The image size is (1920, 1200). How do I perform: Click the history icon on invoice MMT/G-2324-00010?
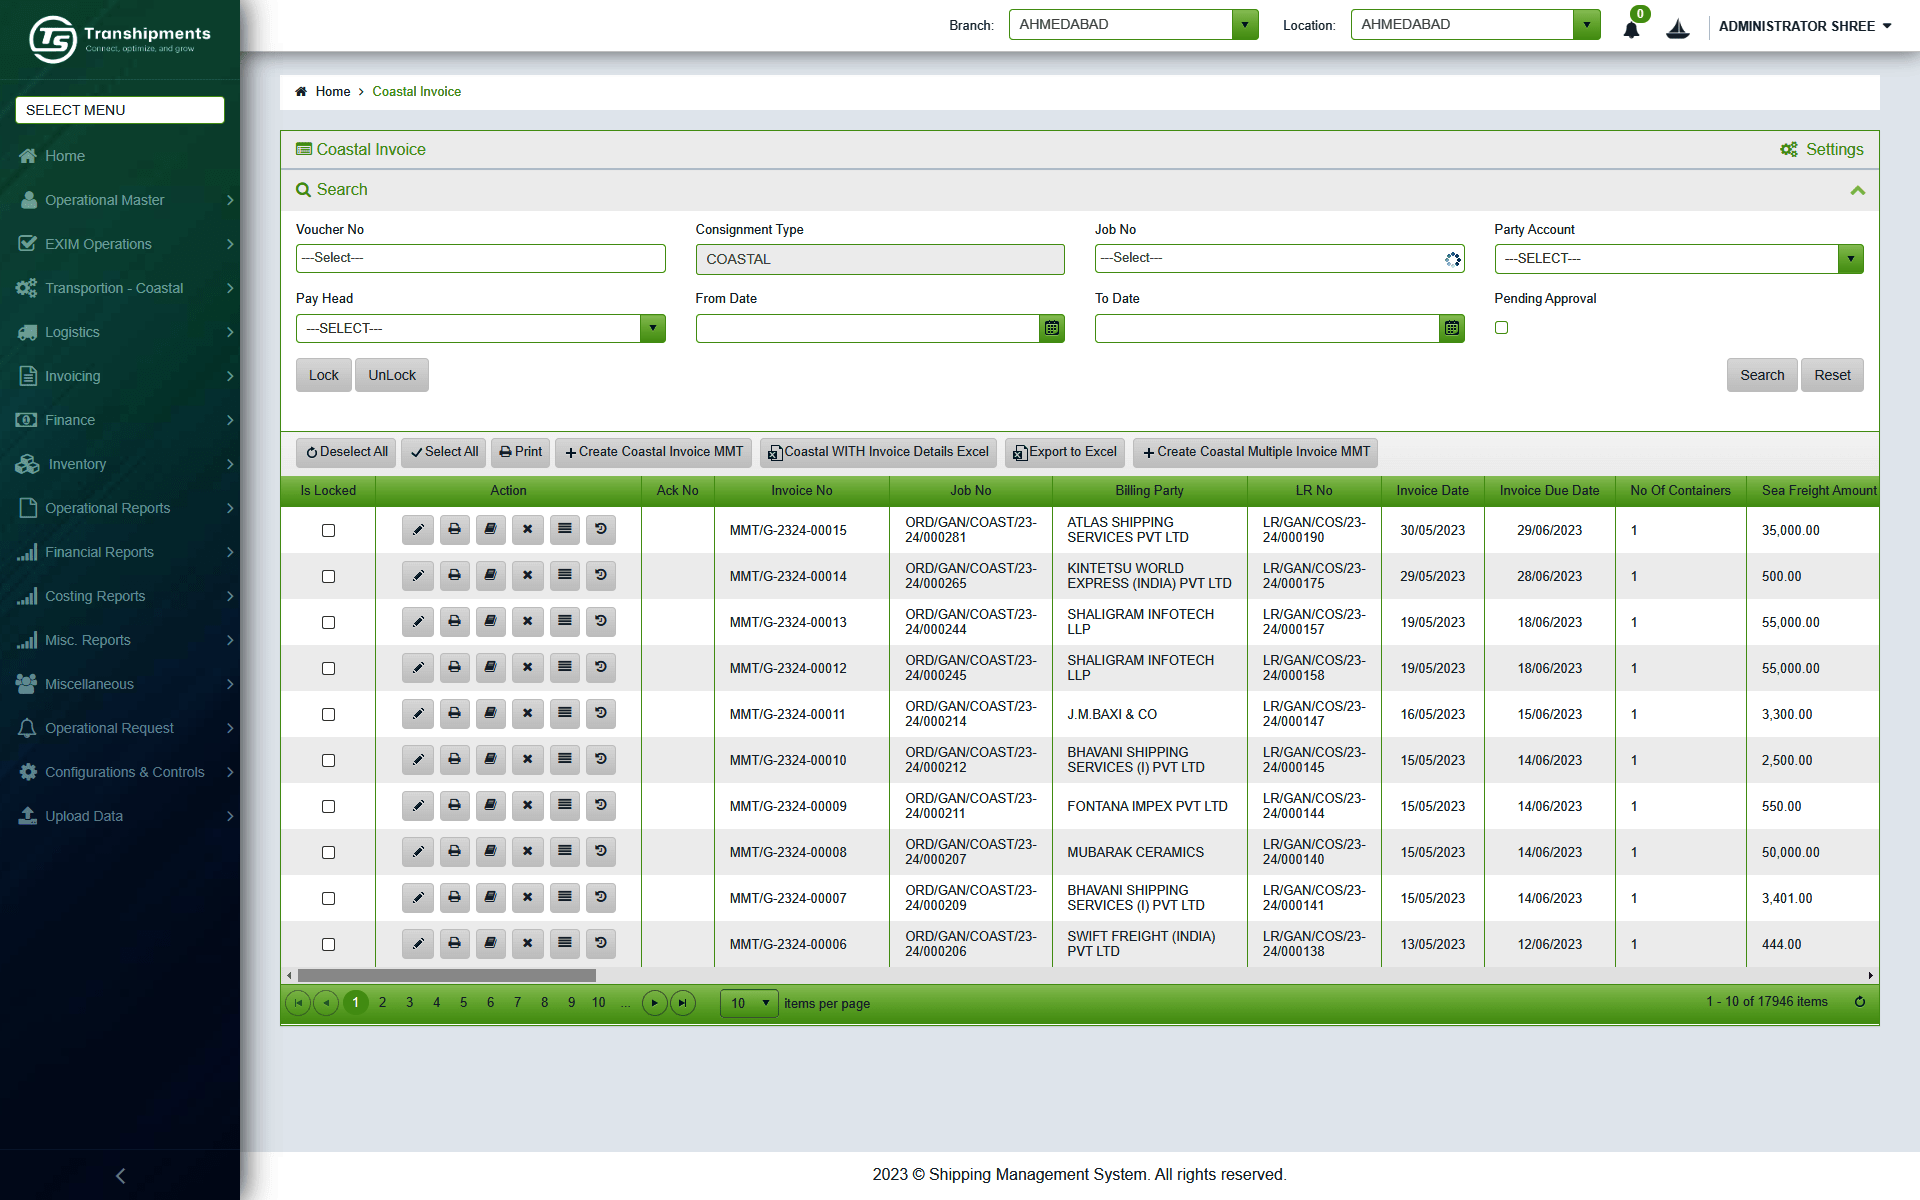[600, 759]
